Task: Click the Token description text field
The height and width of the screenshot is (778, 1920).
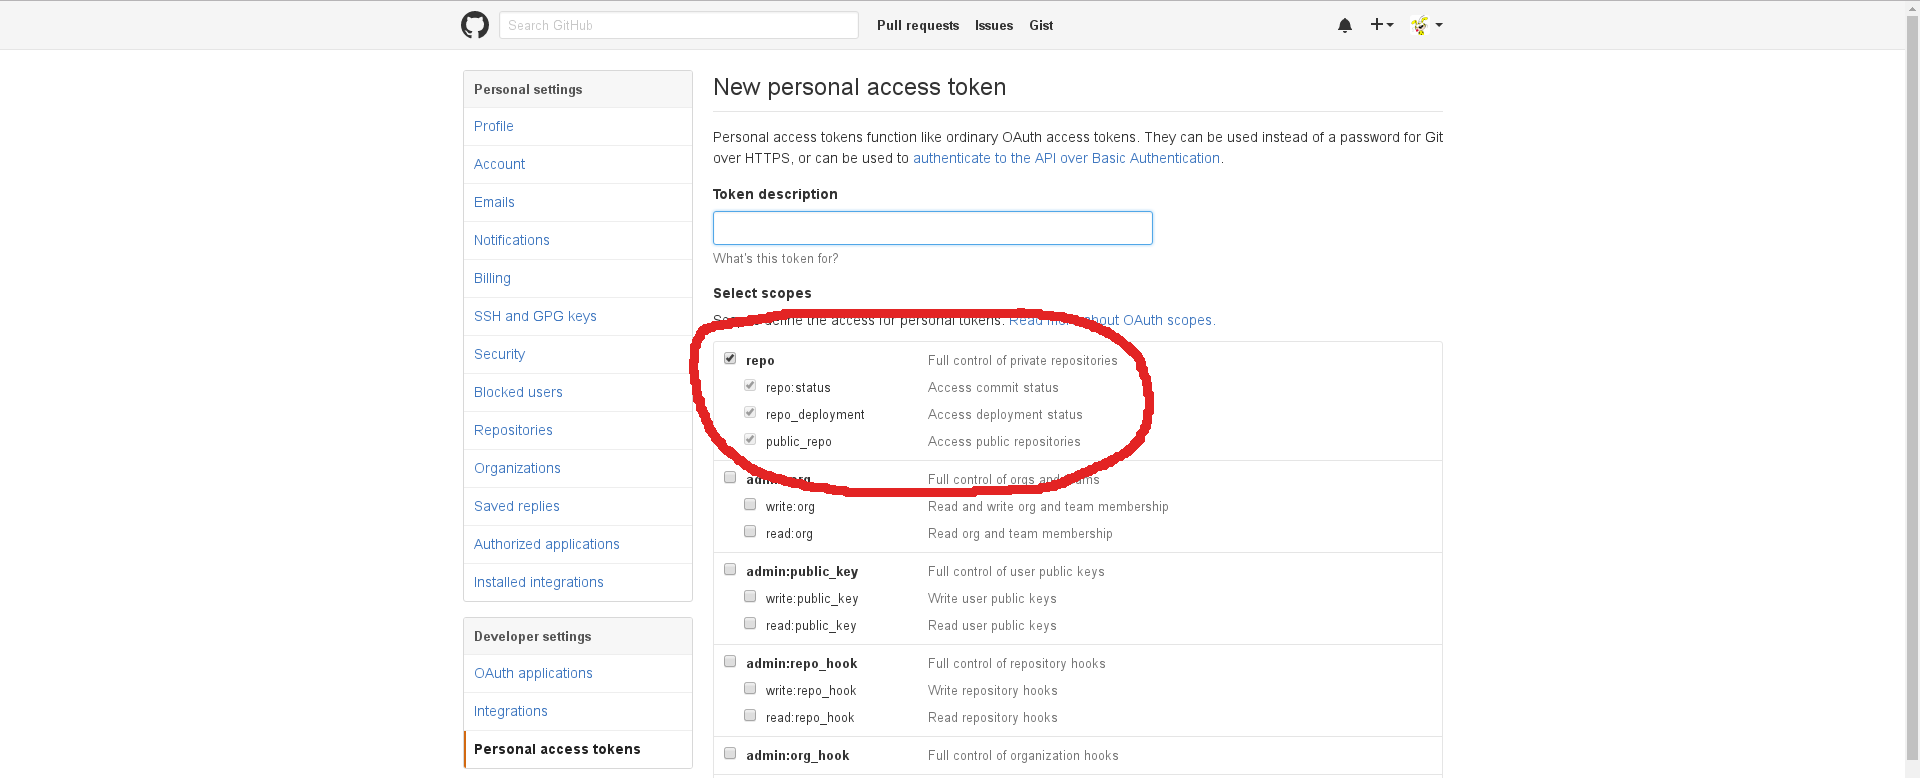Action: [933, 228]
